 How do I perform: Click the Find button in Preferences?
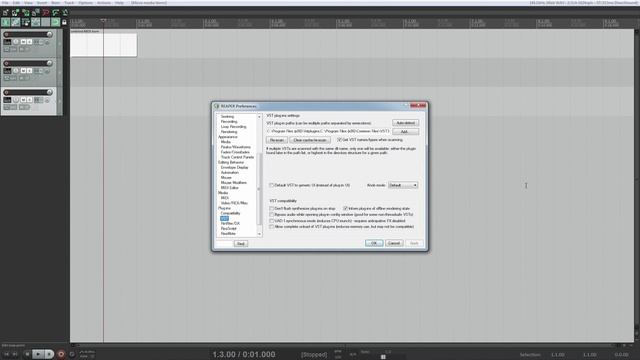(x=241, y=244)
